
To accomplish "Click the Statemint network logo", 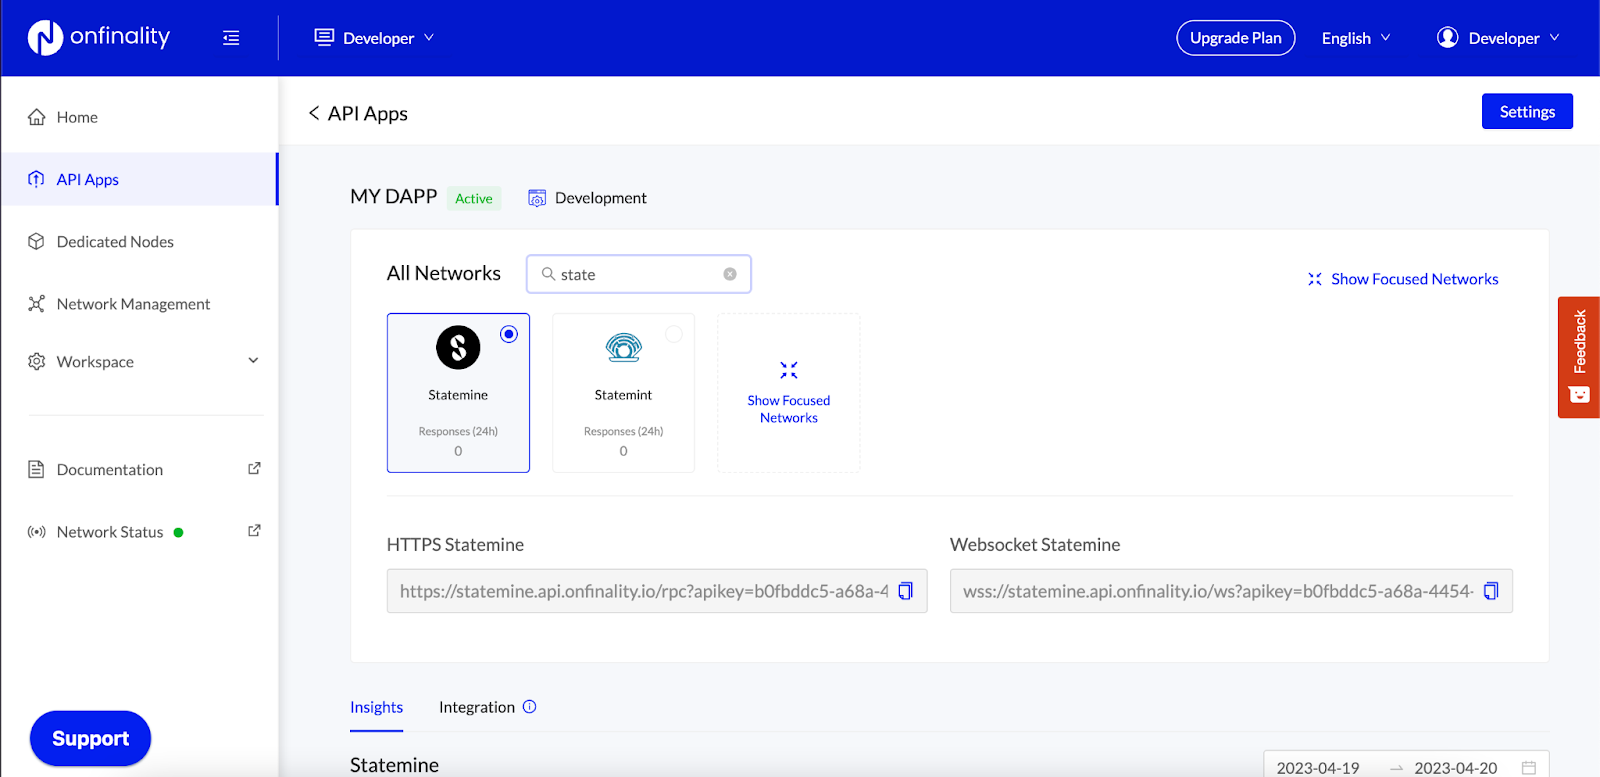I will coord(624,347).
